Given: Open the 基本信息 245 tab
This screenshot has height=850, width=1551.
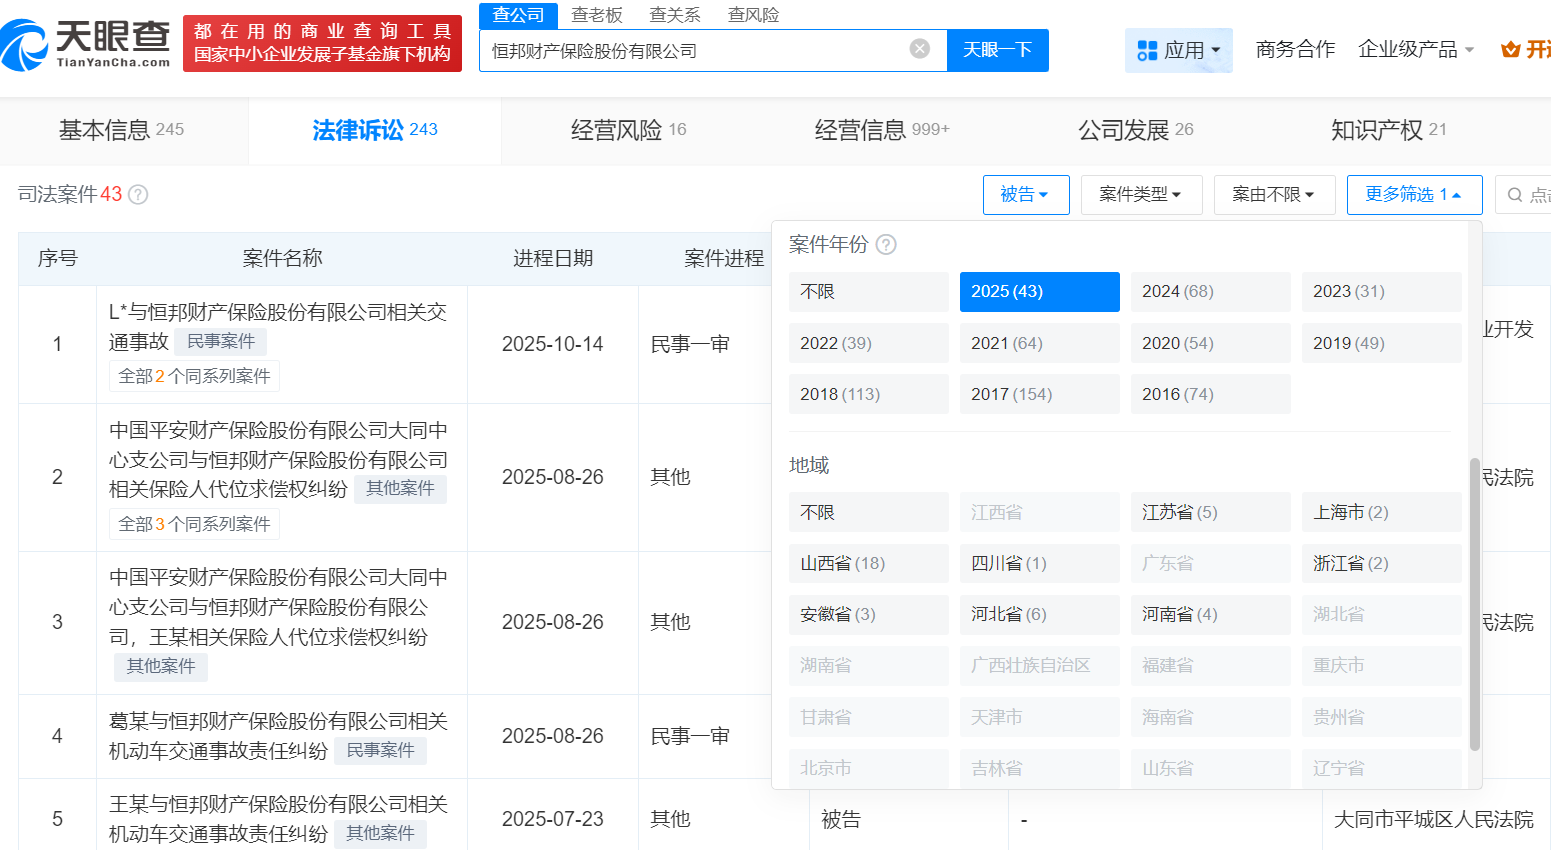Looking at the screenshot, I should point(122,130).
